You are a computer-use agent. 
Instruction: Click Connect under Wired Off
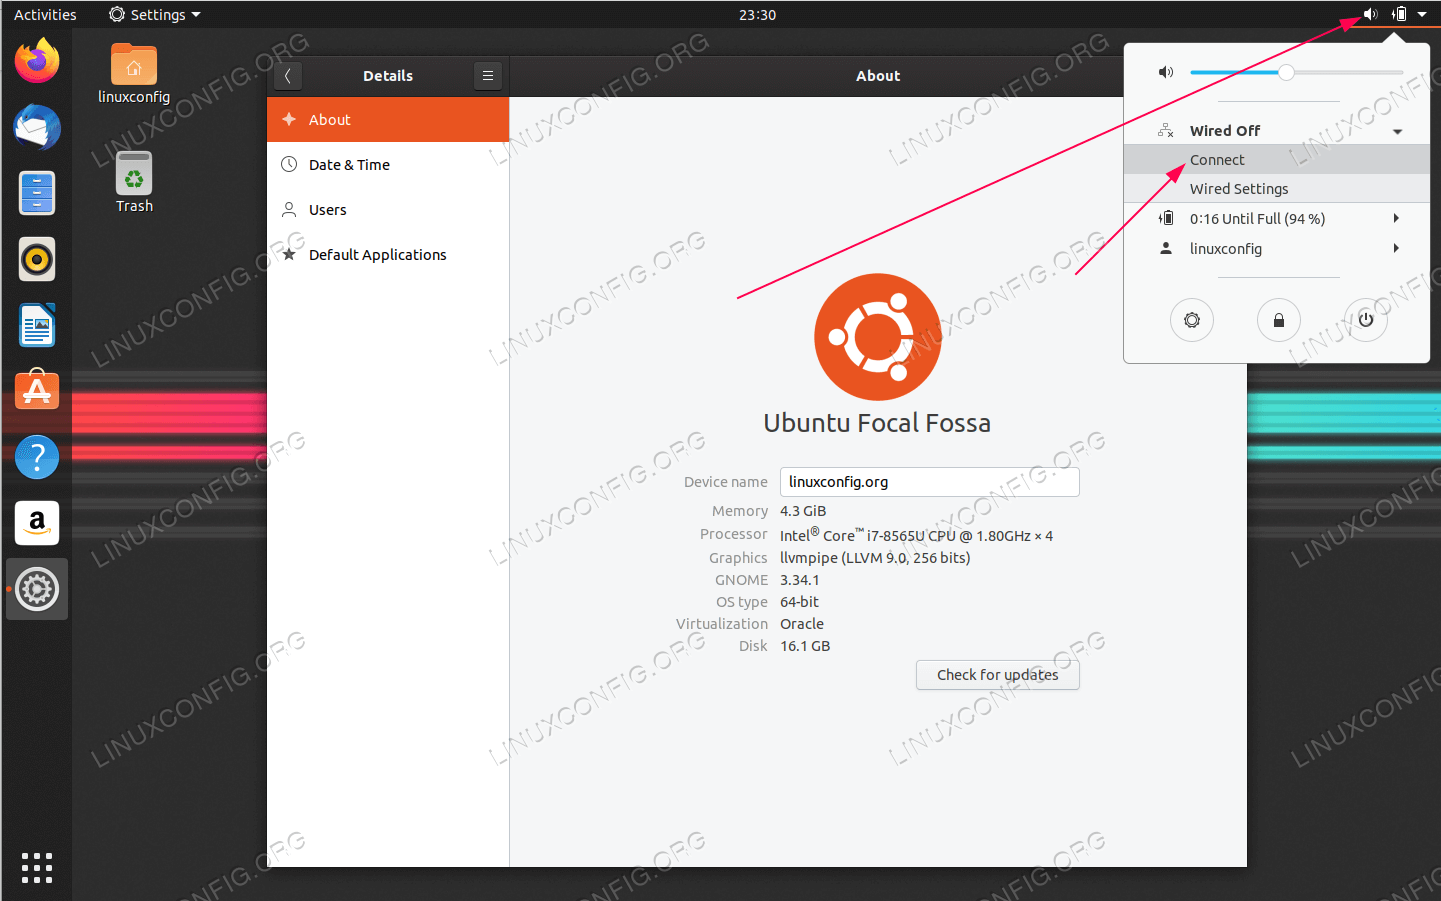point(1277,160)
